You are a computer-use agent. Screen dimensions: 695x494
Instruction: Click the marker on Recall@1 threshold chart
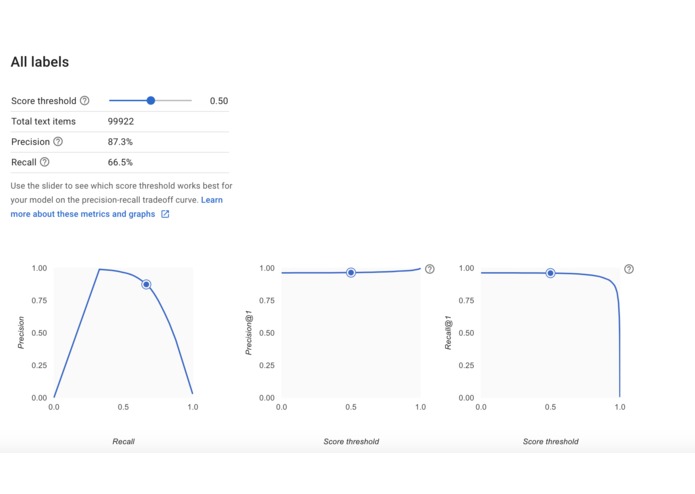(550, 272)
